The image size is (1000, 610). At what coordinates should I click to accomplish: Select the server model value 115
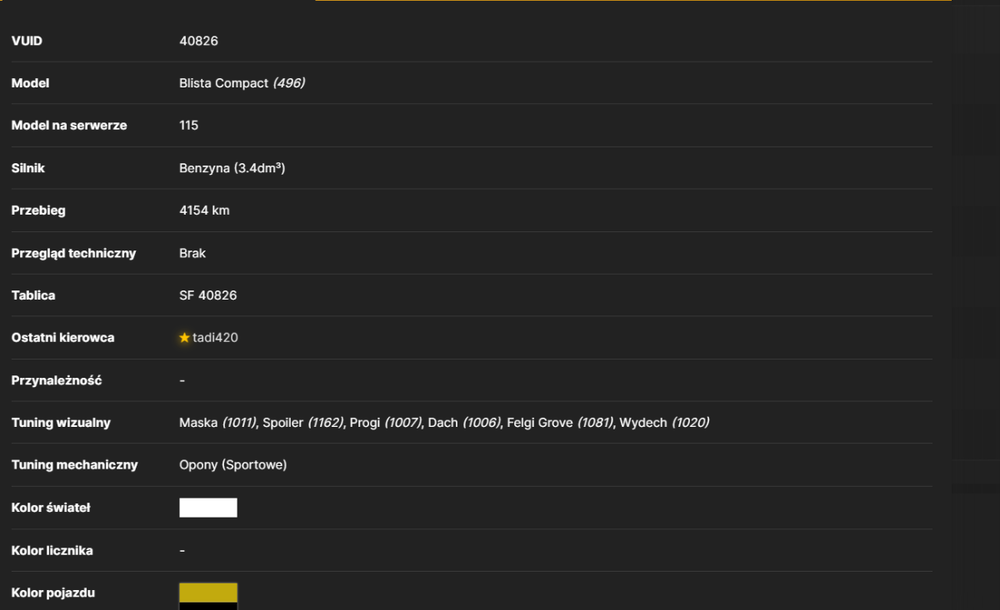[x=189, y=125]
